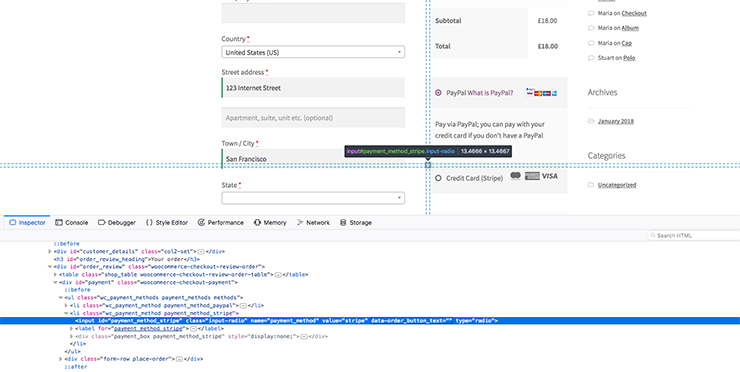Click the Apartment, suite, unit field
Viewport: 740px width, 372px height.
(x=313, y=118)
